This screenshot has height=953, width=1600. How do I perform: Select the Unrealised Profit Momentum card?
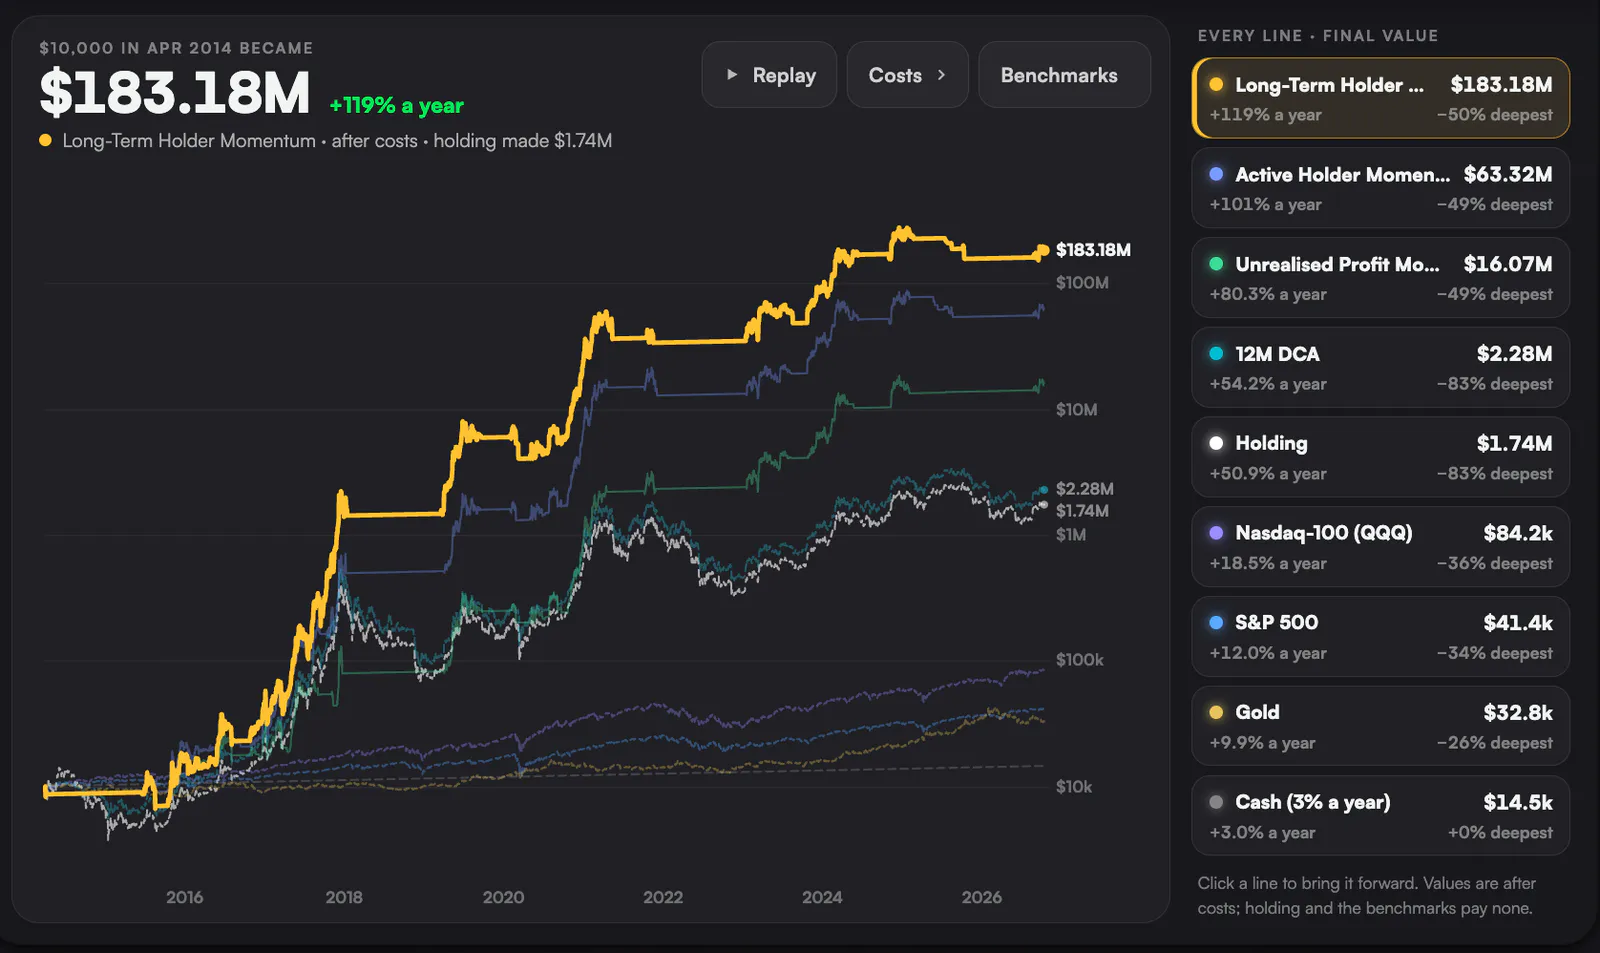[x=1381, y=278]
